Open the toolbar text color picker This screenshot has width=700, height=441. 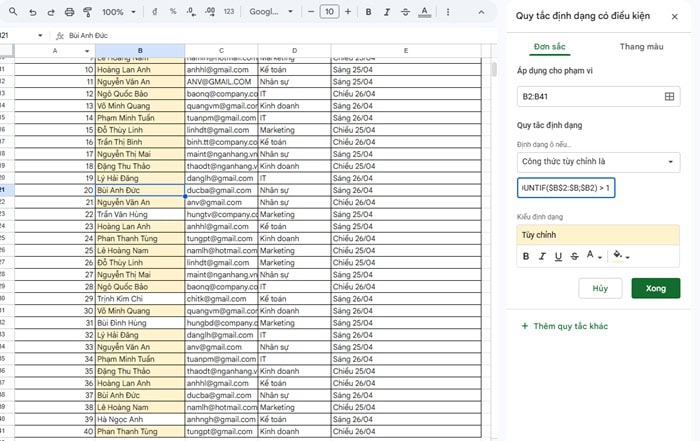click(x=425, y=12)
